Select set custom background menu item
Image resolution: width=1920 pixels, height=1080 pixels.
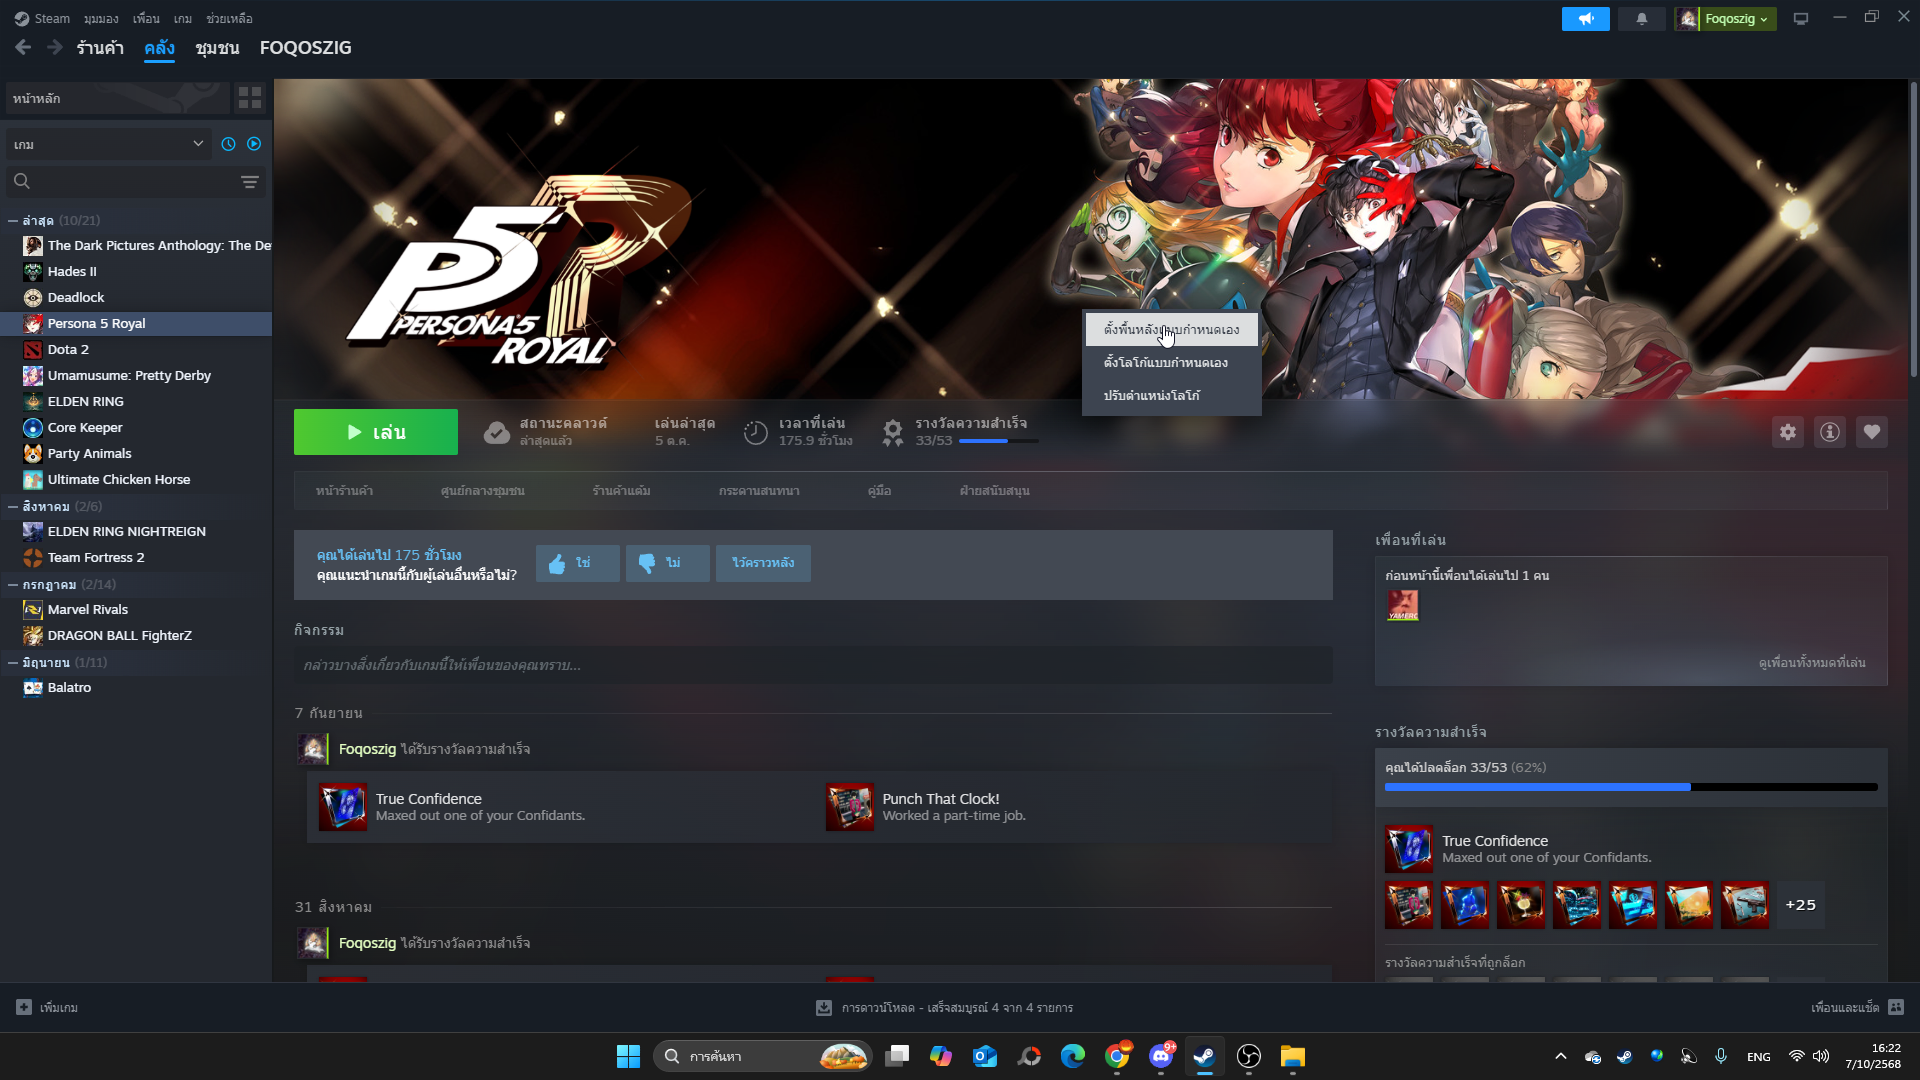coord(1171,330)
